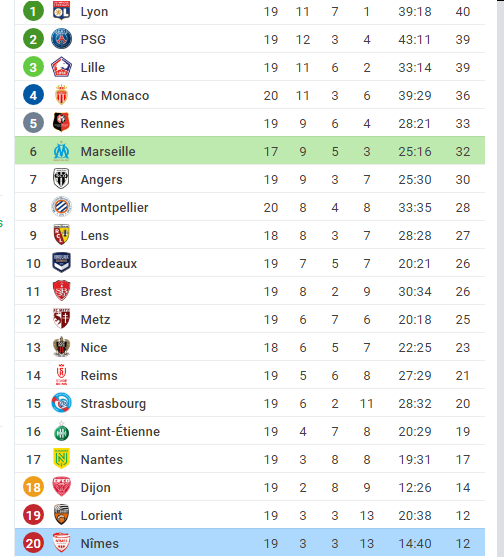
Task: Click the Nantes yellow crest
Action: (61, 459)
